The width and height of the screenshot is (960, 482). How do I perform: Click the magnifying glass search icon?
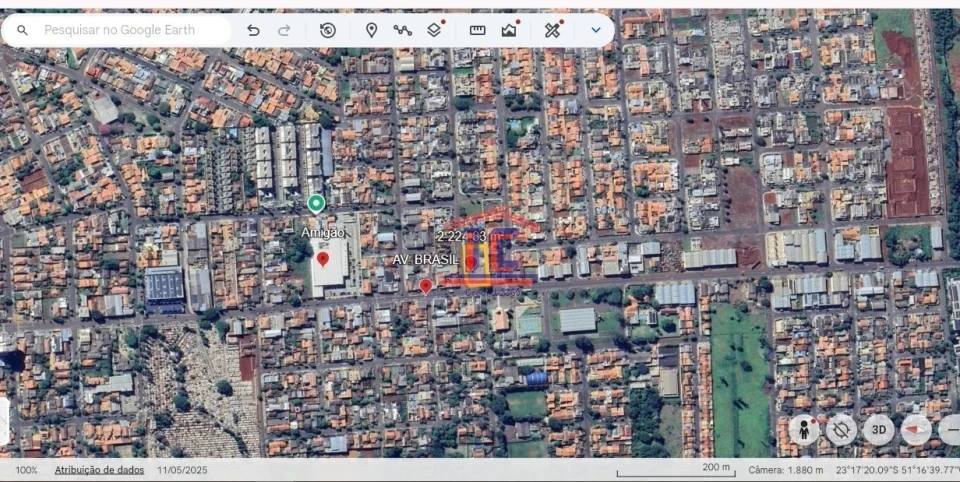[22, 30]
